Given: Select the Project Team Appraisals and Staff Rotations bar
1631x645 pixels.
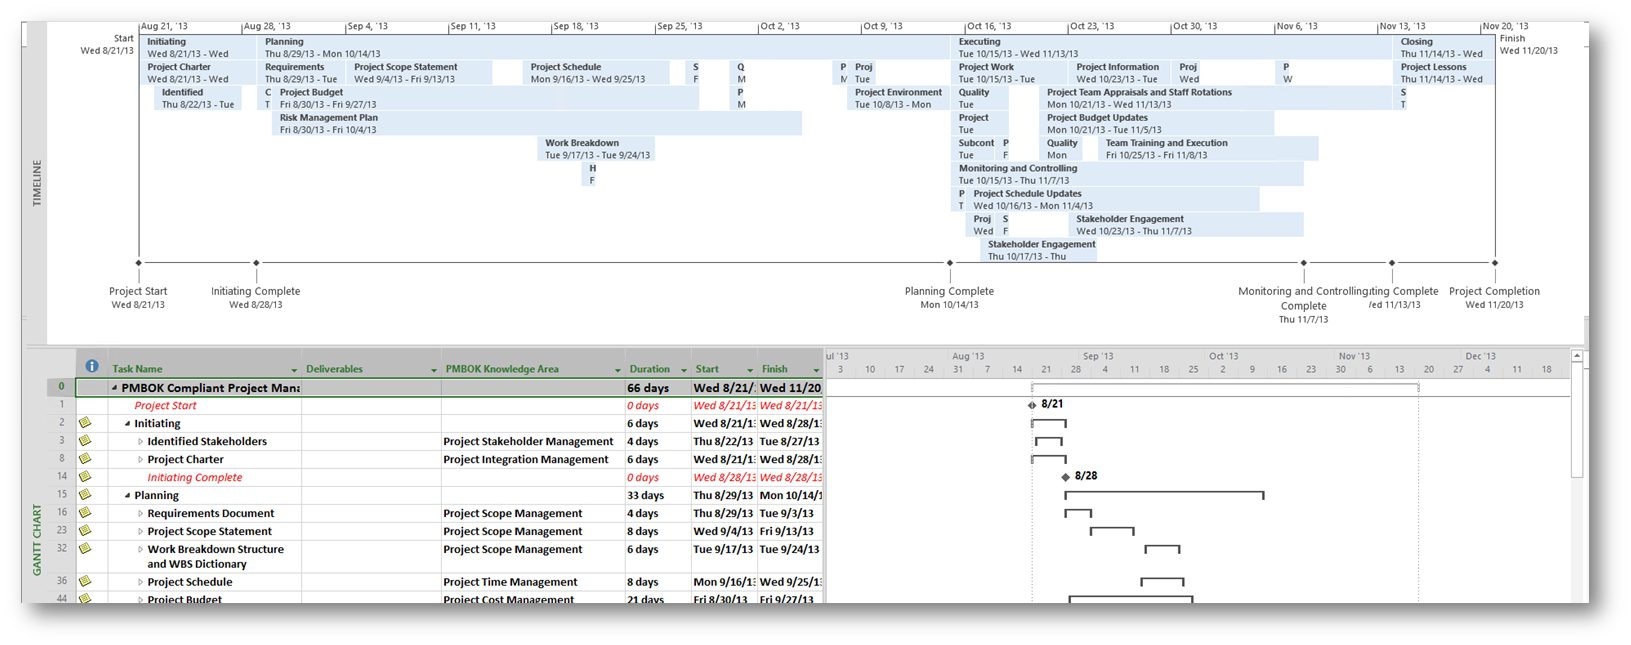Looking at the screenshot, I should pos(1216,98).
